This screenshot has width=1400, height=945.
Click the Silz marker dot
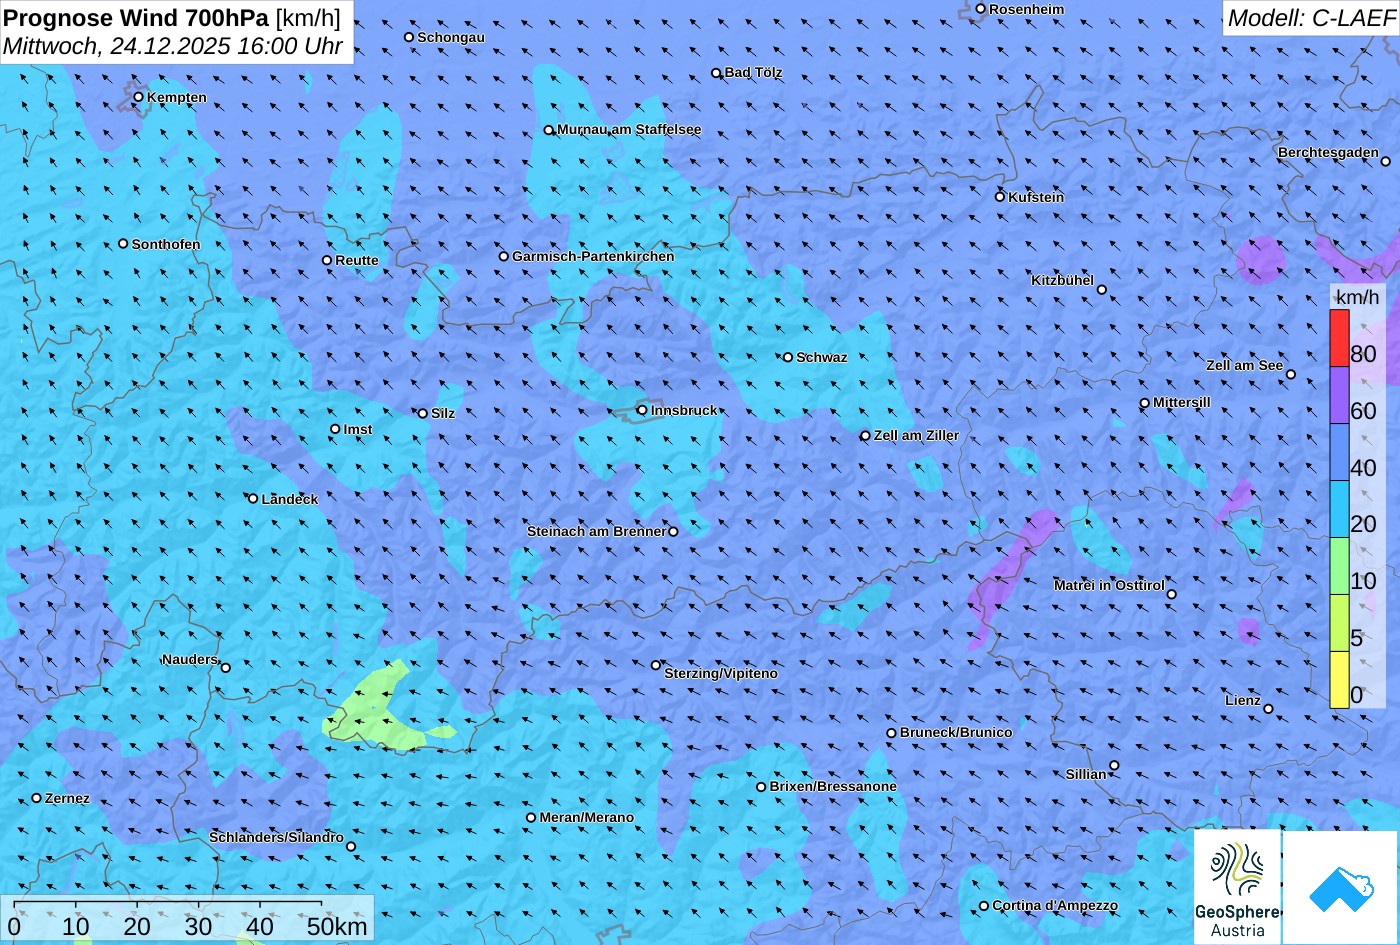tap(423, 413)
